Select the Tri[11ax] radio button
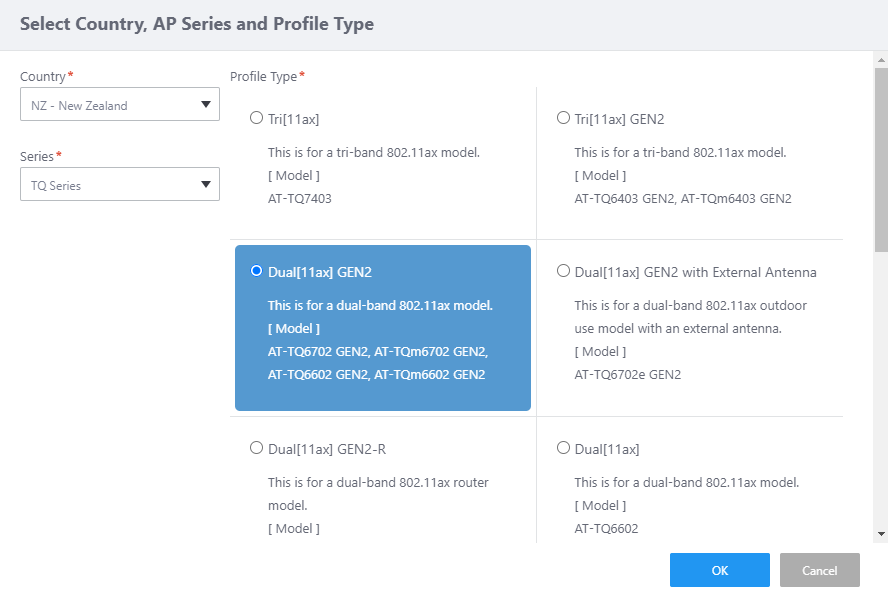The width and height of the screenshot is (888, 604). 257,118
